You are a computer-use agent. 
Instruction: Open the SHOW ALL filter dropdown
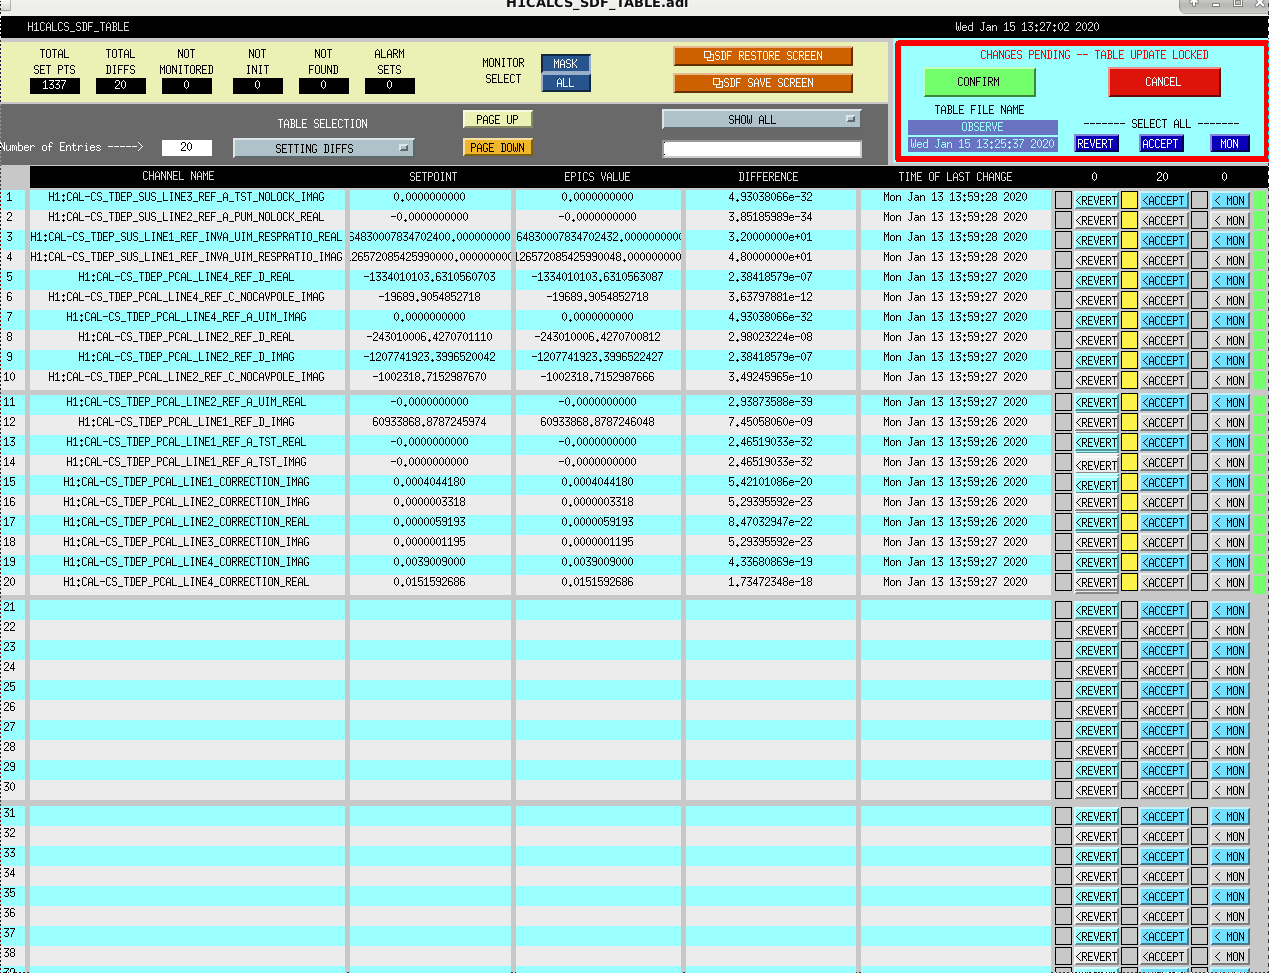[x=761, y=119]
